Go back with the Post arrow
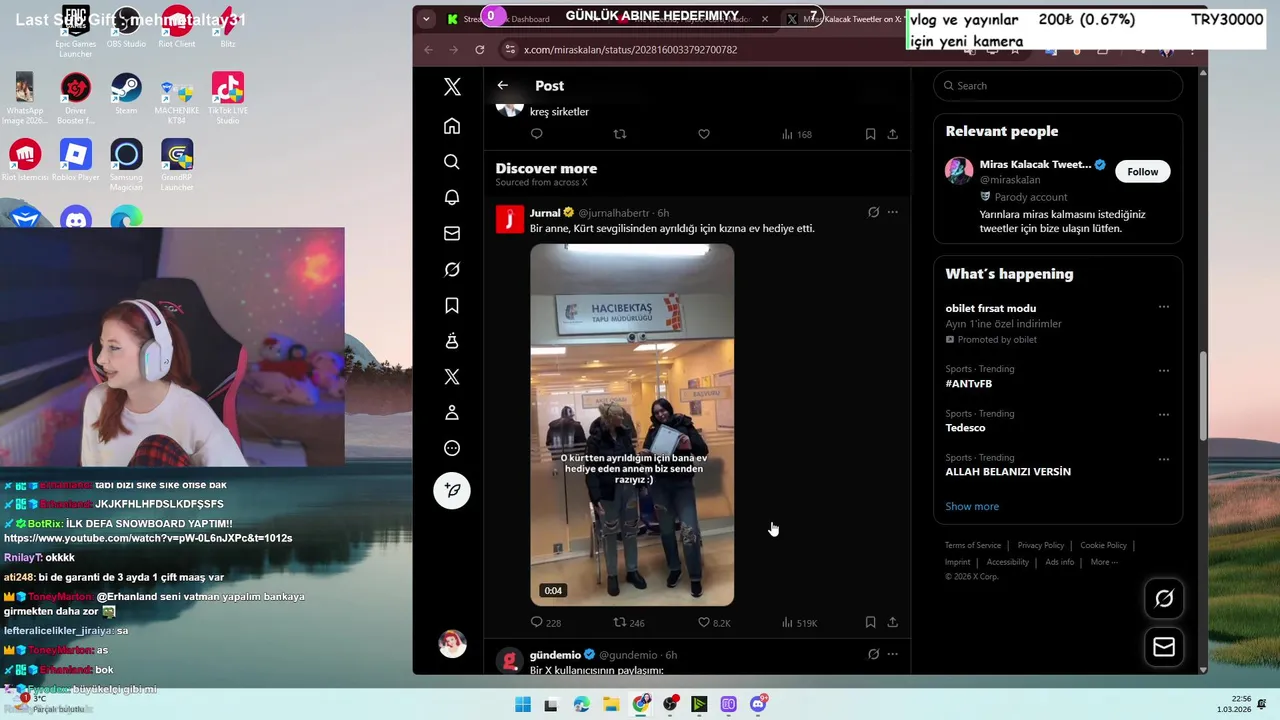This screenshot has height=720, width=1280. (503, 86)
